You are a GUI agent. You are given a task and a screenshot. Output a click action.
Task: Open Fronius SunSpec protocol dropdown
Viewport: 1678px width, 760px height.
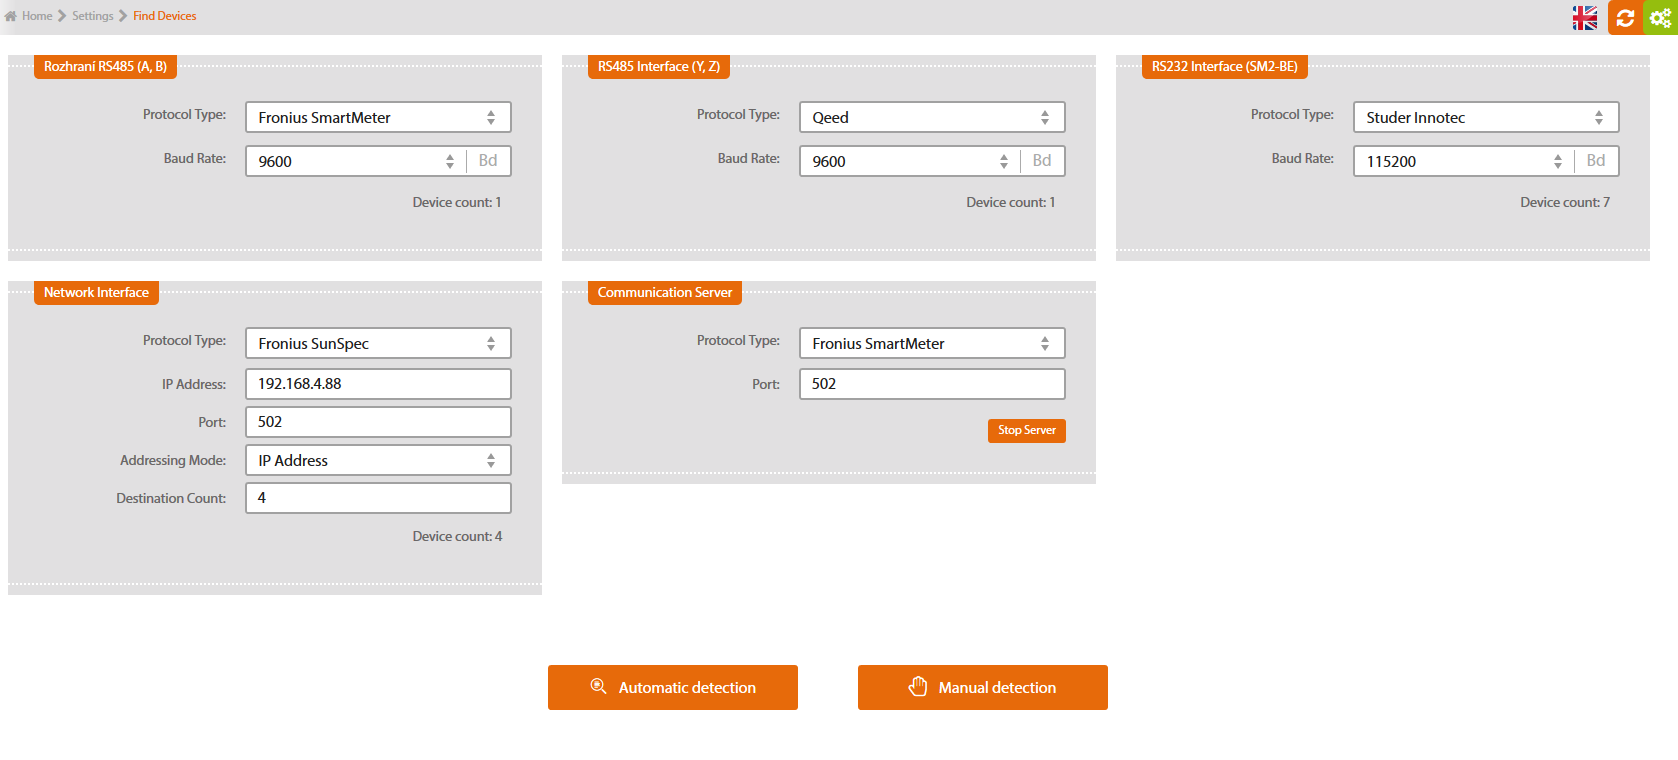tap(378, 343)
